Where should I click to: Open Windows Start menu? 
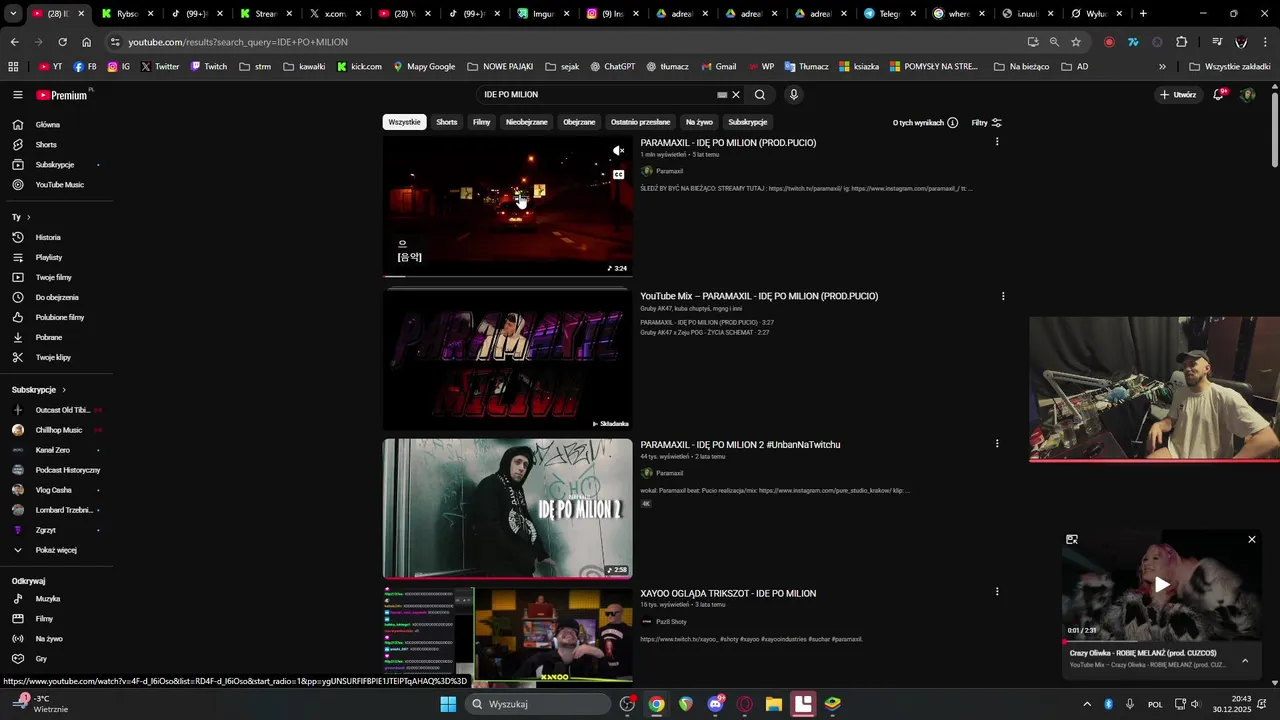pyautogui.click(x=448, y=704)
